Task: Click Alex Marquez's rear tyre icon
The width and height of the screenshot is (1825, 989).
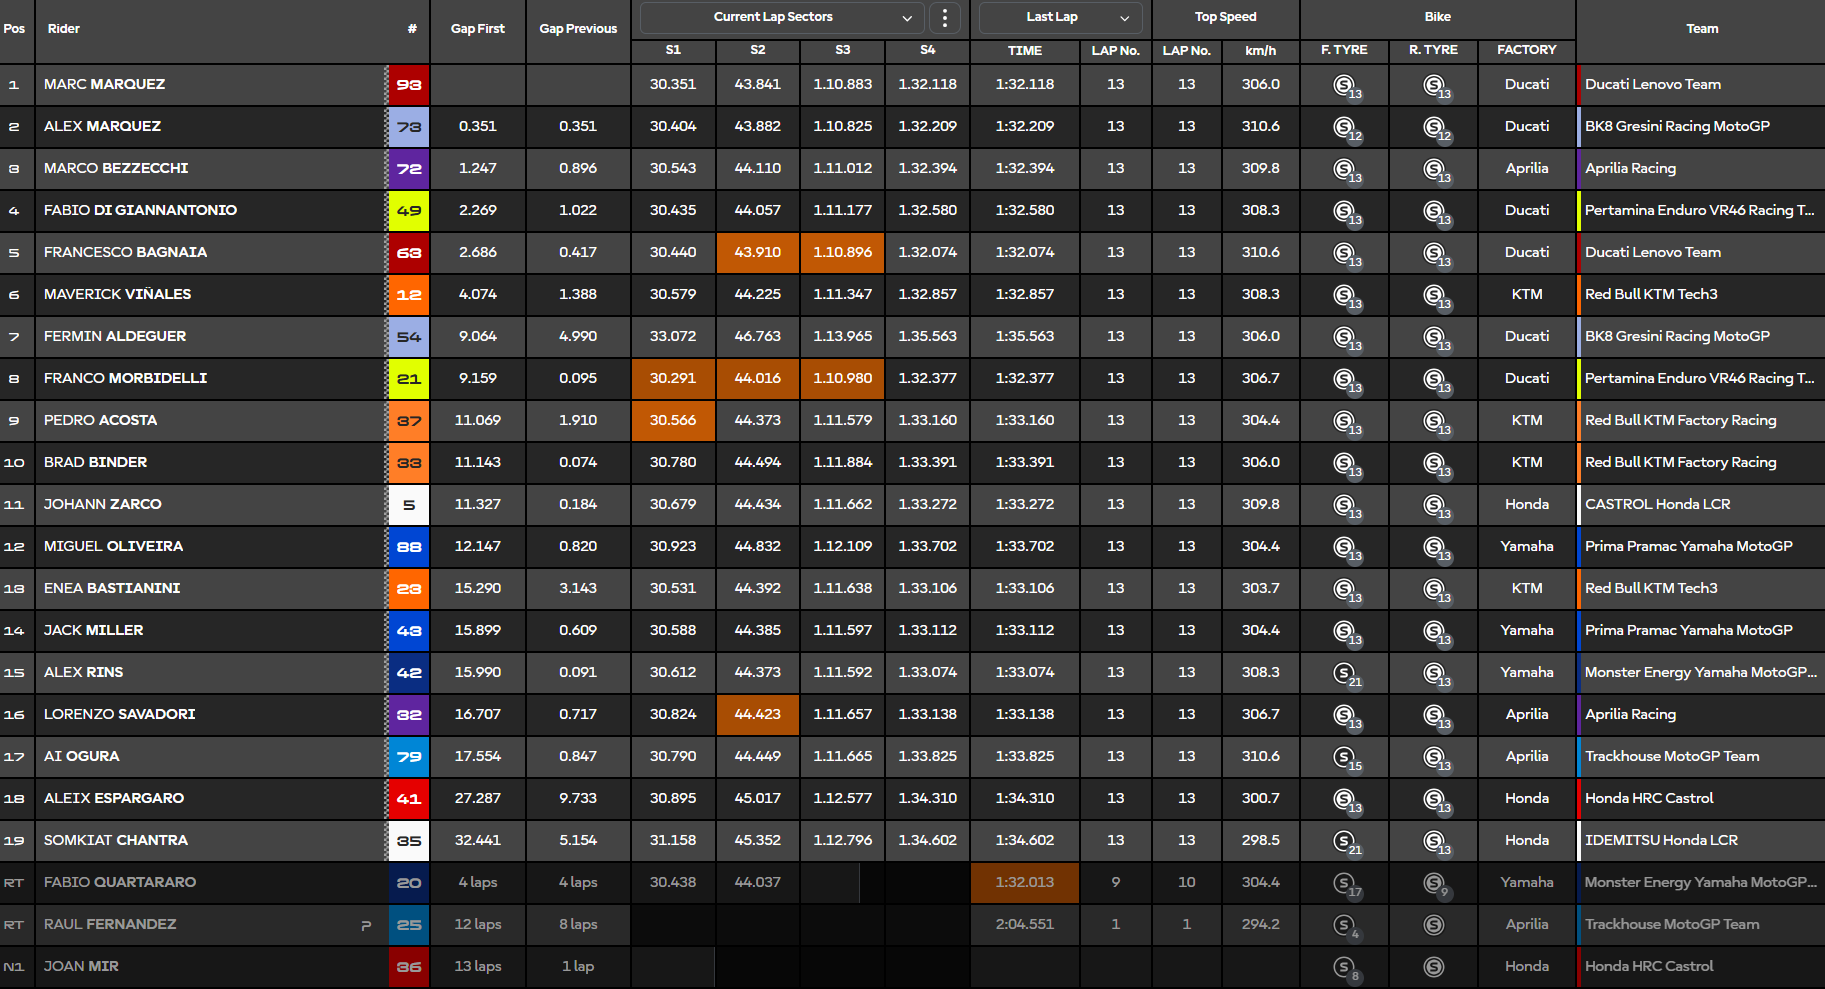Action: (x=1434, y=127)
